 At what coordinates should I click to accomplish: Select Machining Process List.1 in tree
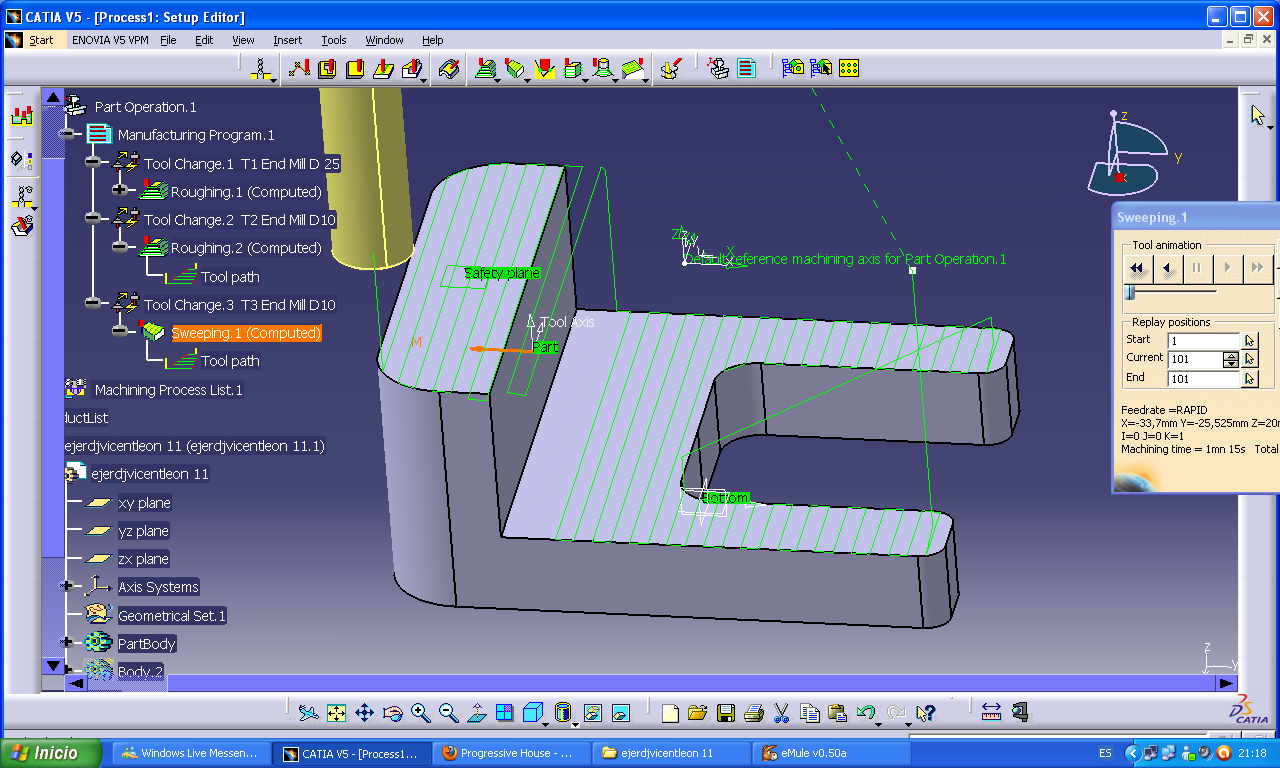[x=168, y=390]
